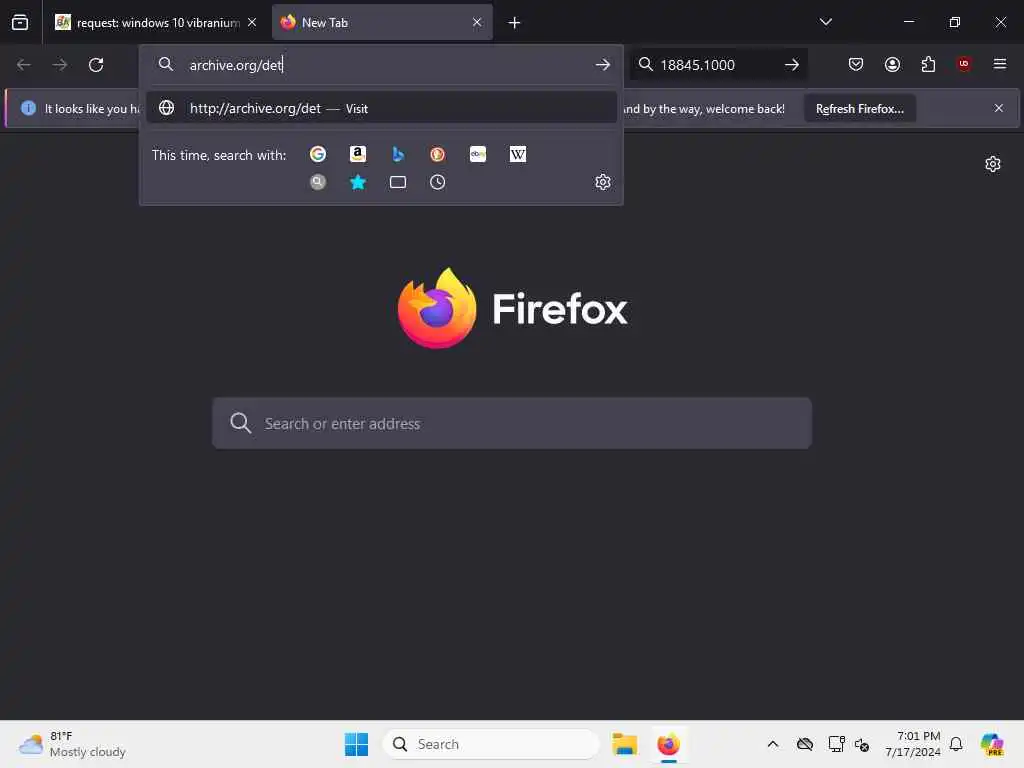Image resolution: width=1024 pixels, height=768 pixels.
Task: Close the New Tab tab
Action: pyautogui.click(x=477, y=22)
